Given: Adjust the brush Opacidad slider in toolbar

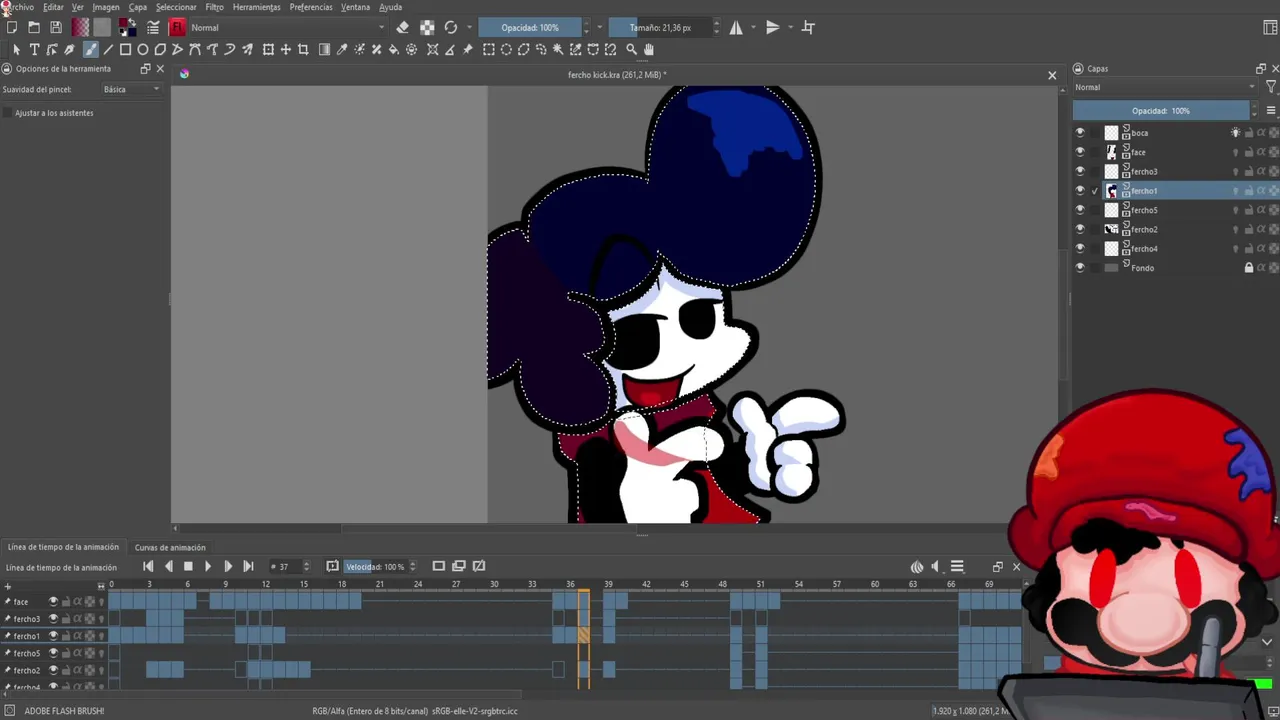Looking at the screenshot, I should [x=530, y=27].
